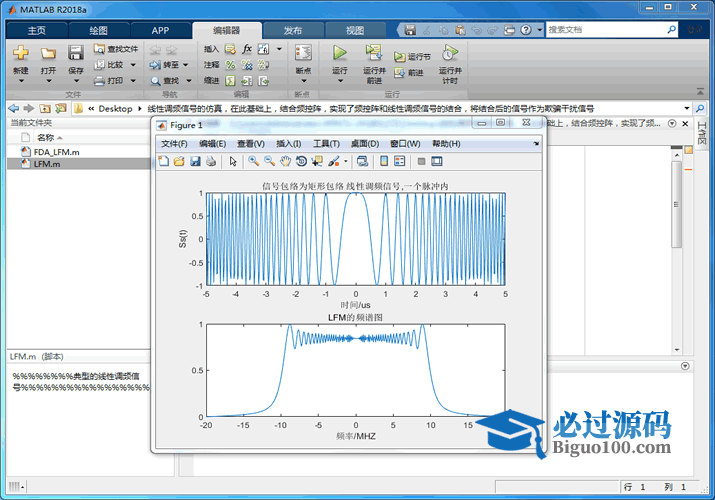Viewport: 715px width, 500px height.
Task: Open the 文件(F) menu in Figure 1
Action: click(174, 144)
